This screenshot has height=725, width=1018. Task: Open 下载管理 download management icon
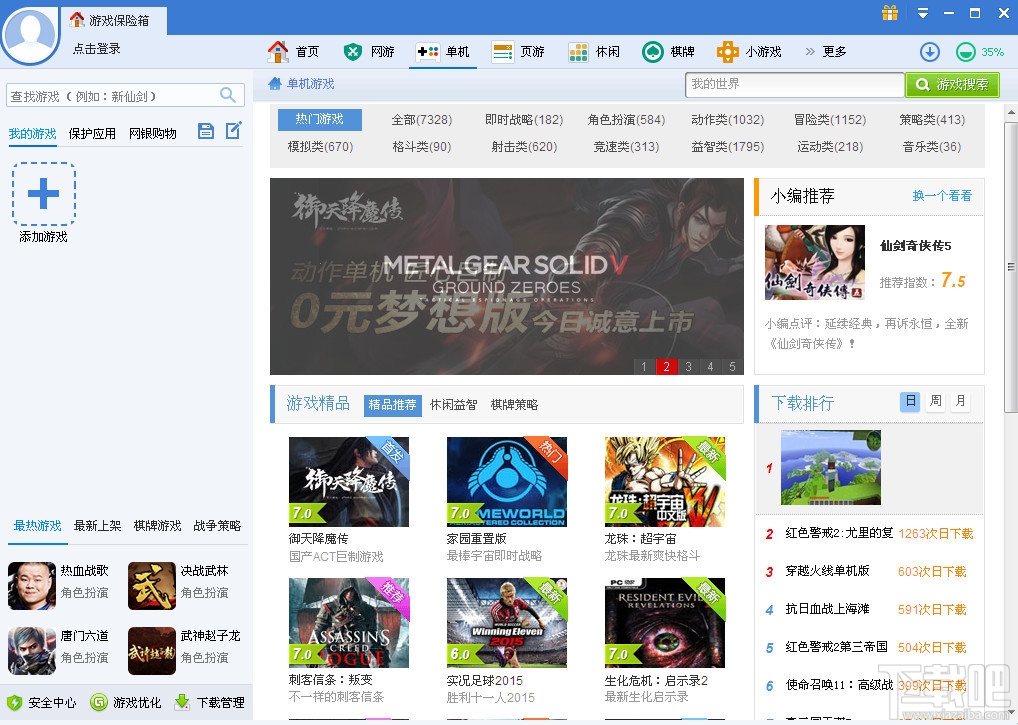[182, 702]
